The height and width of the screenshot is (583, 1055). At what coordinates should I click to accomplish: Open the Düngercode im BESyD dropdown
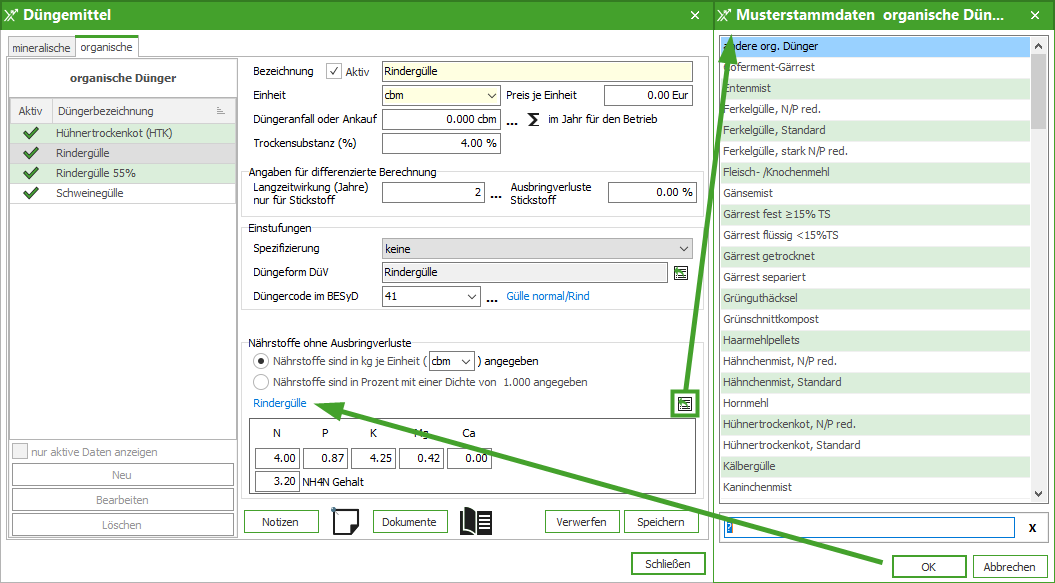click(x=431, y=296)
